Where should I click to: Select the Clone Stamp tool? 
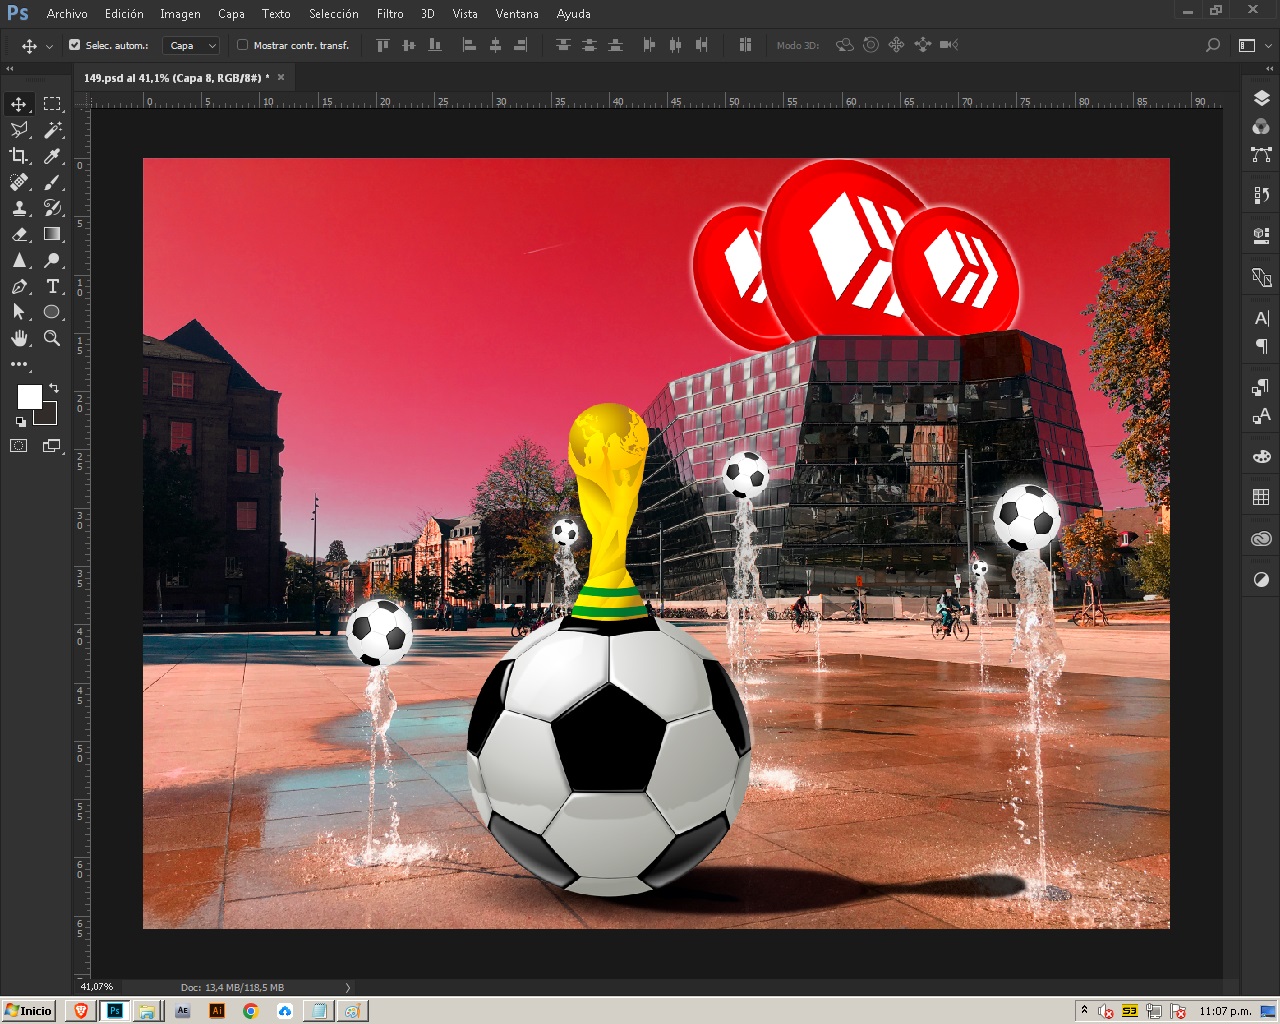pos(19,208)
